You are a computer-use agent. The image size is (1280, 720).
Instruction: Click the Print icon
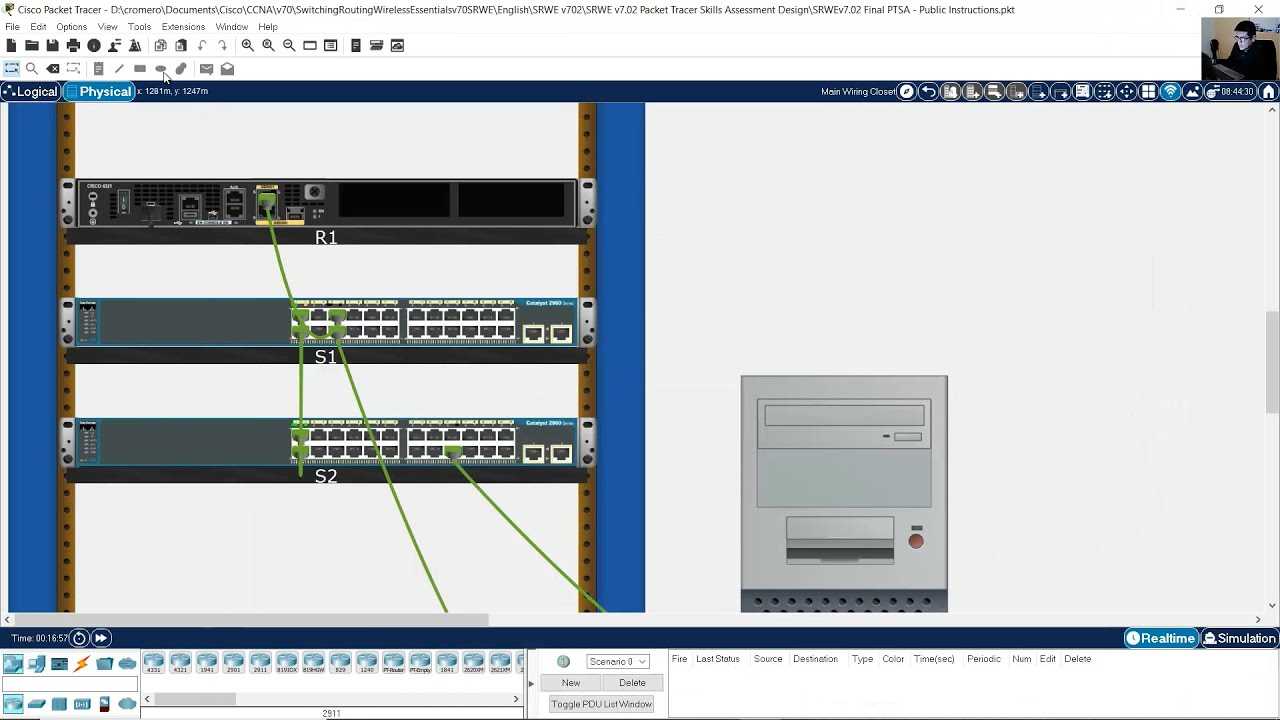[73, 45]
